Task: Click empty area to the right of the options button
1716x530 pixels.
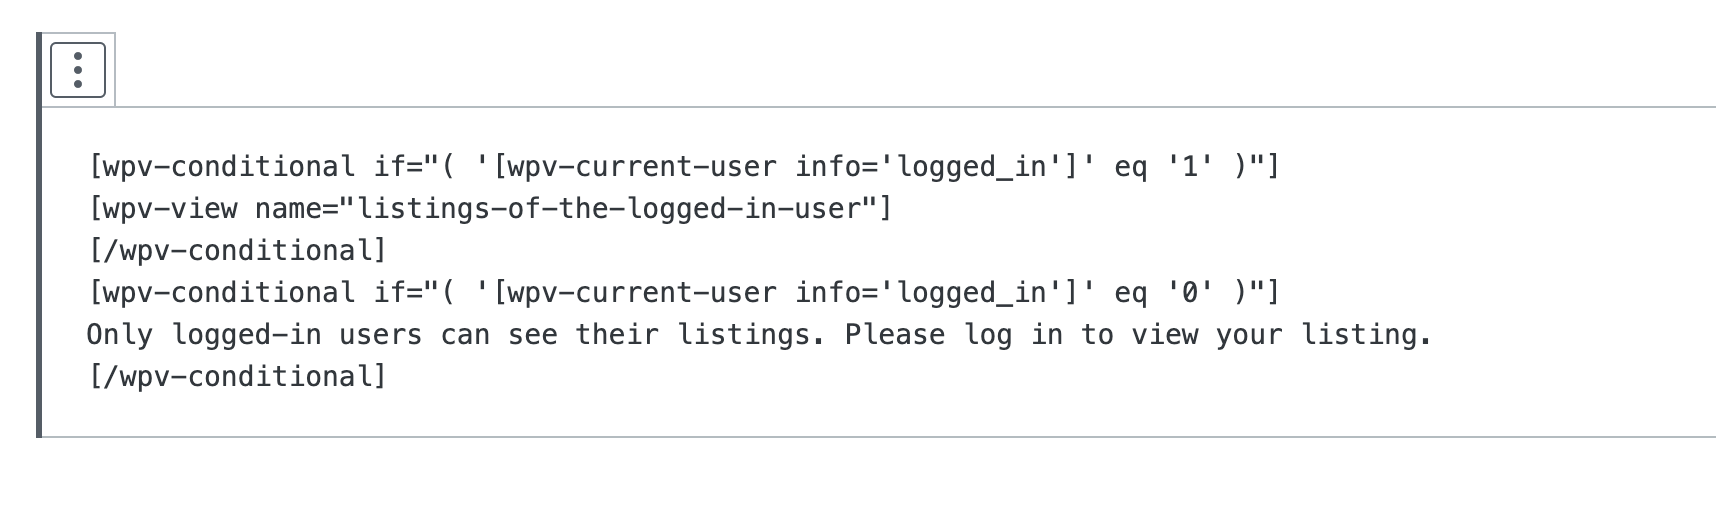Action: pos(900,70)
